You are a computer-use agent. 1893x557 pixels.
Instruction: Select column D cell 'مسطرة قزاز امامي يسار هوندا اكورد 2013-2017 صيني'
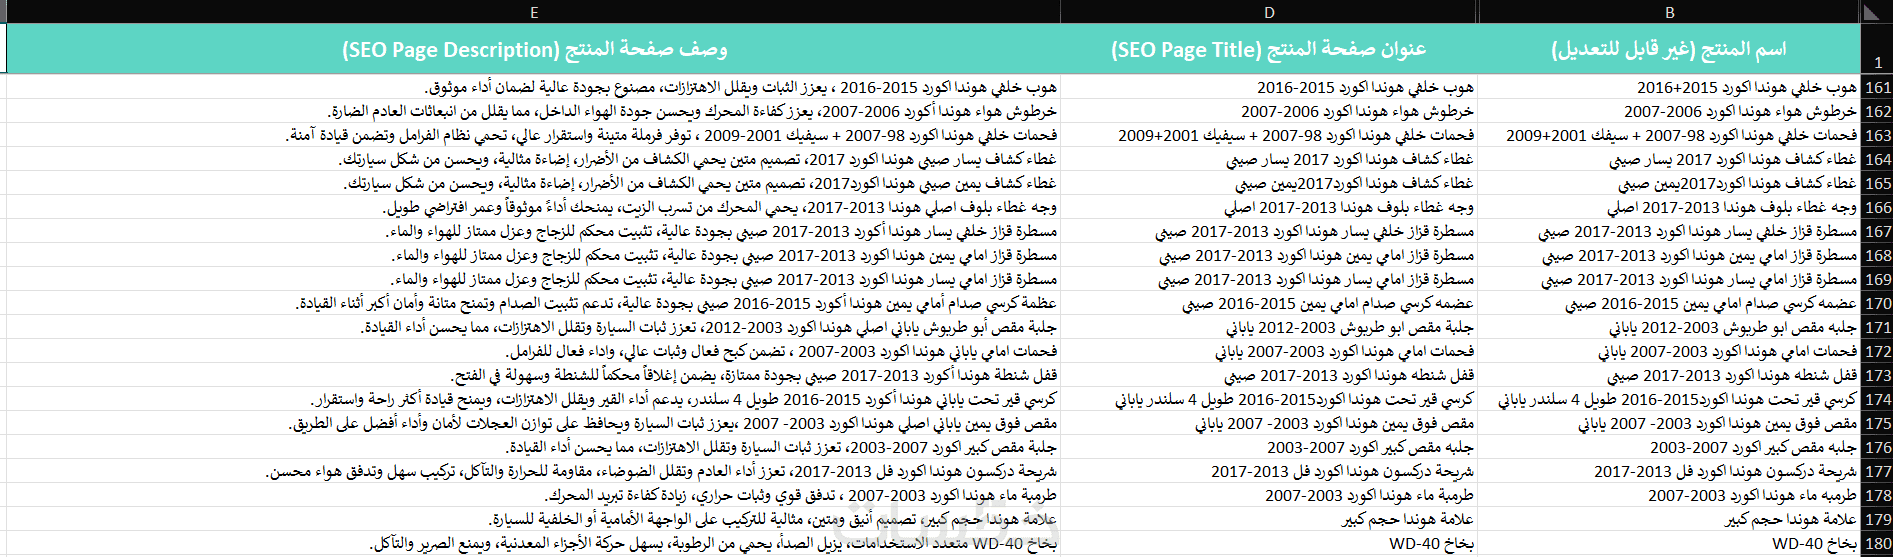point(1269,279)
